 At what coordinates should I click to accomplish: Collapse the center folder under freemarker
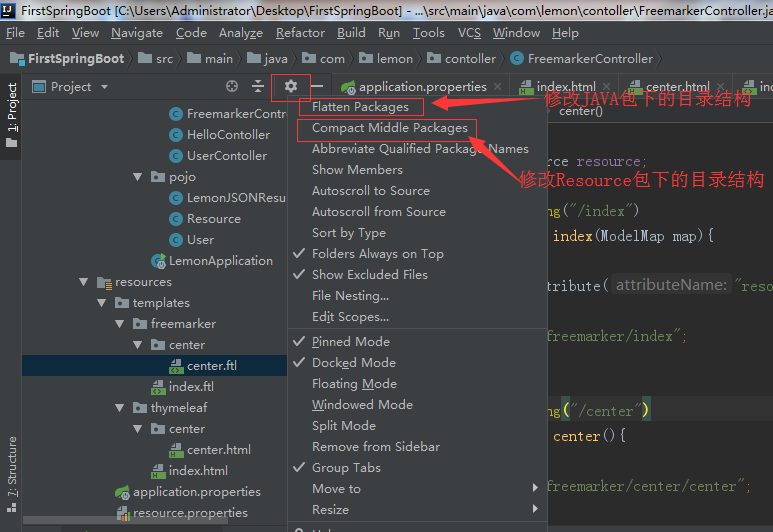(138, 345)
